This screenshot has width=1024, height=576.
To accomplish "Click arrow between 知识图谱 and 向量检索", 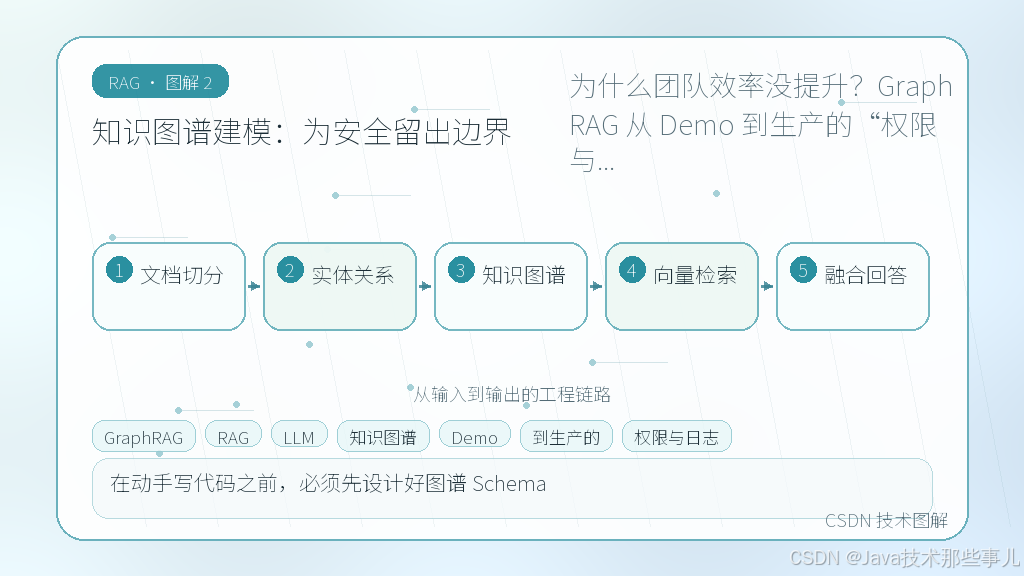I will click(596, 286).
